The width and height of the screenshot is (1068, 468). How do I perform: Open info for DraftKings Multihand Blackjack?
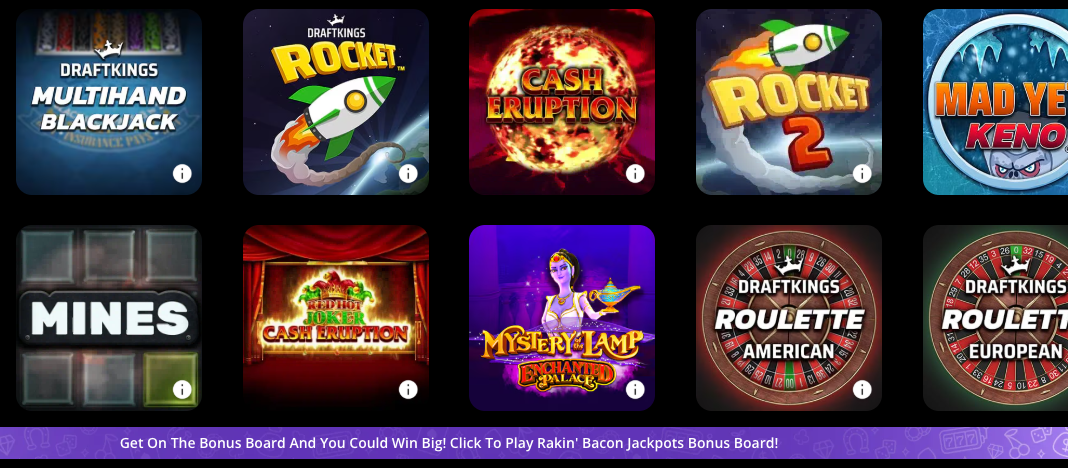182,174
